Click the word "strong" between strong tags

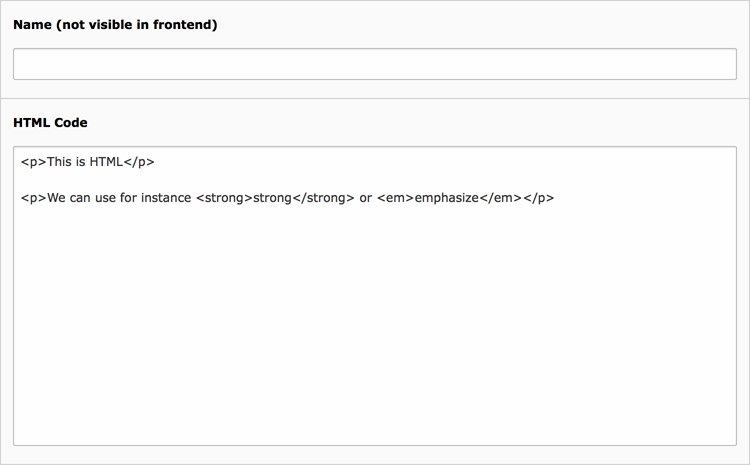click(x=272, y=198)
